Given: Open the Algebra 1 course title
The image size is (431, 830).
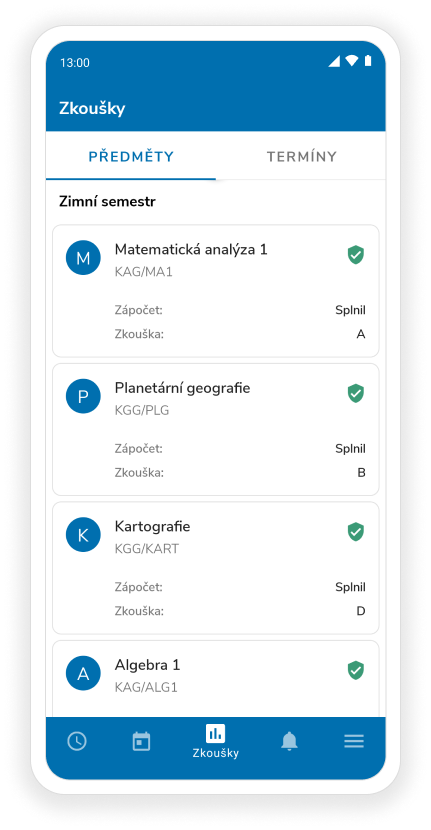Looking at the screenshot, I should [148, 665].
